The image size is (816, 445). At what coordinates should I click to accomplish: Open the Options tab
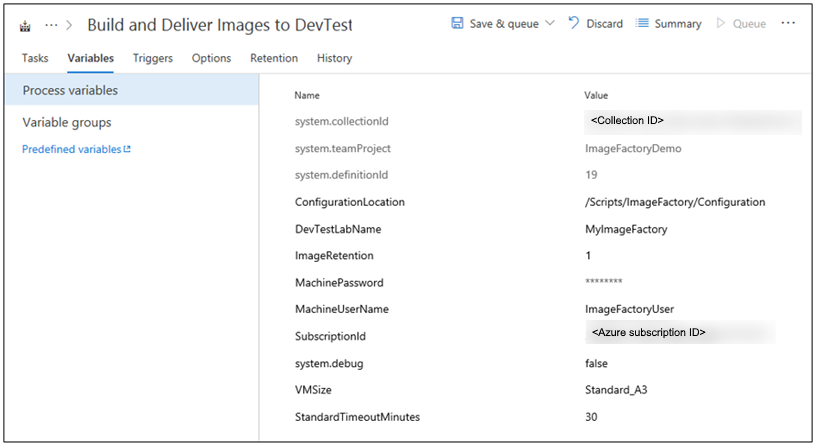point(211,58)
